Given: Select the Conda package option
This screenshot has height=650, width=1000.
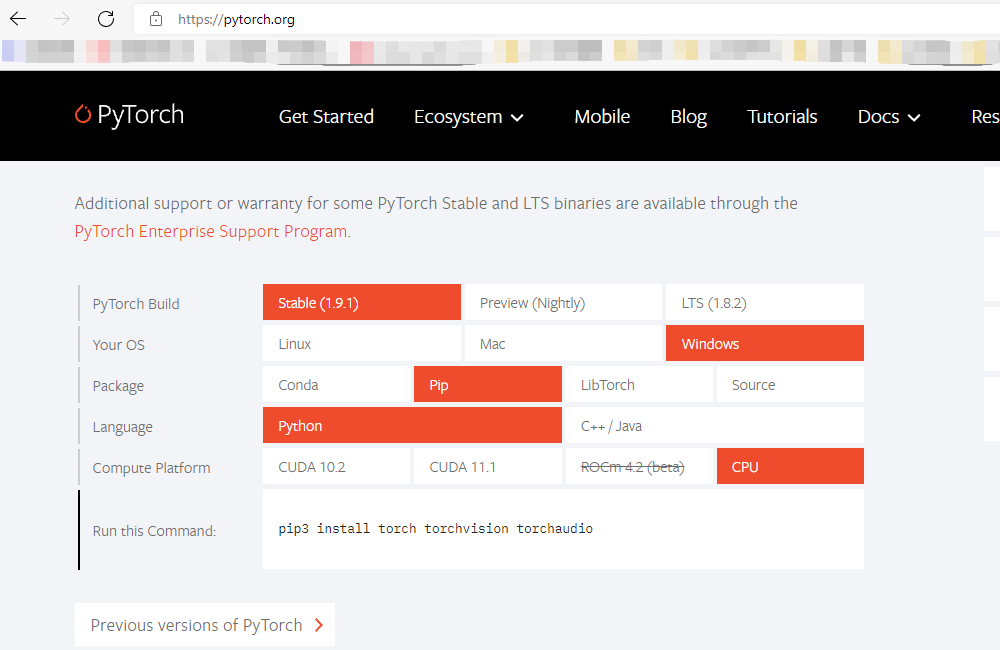Looking at the screenshot, I should tap(336, 384).
